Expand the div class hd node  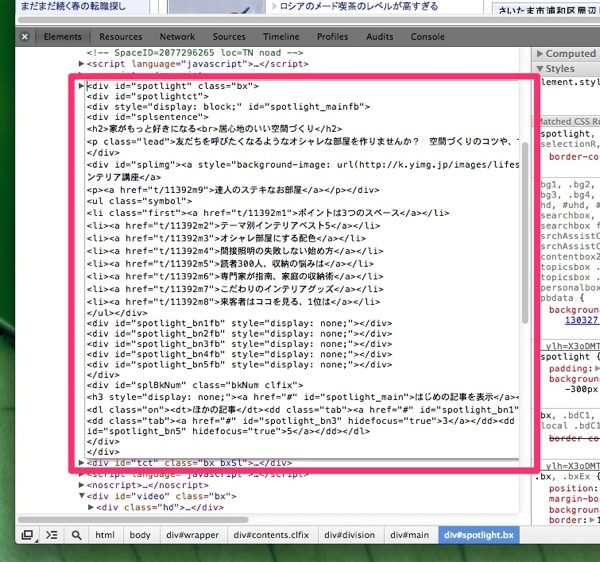91,507
